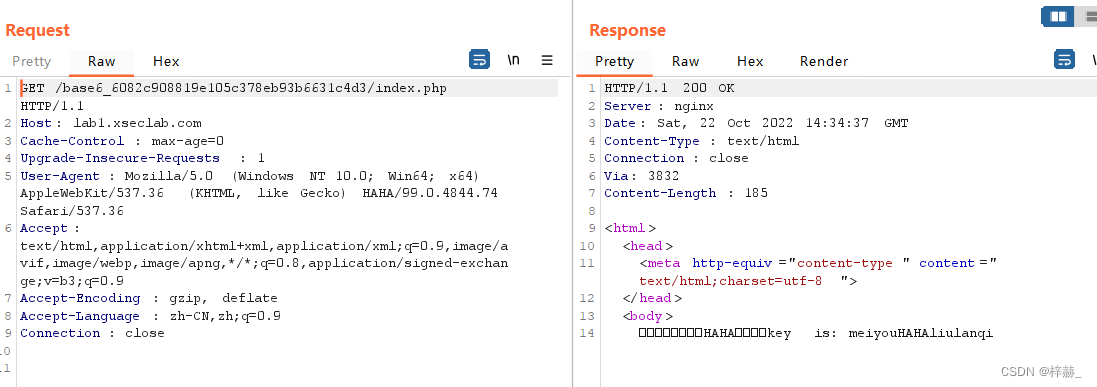
Task: Open the Response Pretty tab
Action: coord(614,62)
